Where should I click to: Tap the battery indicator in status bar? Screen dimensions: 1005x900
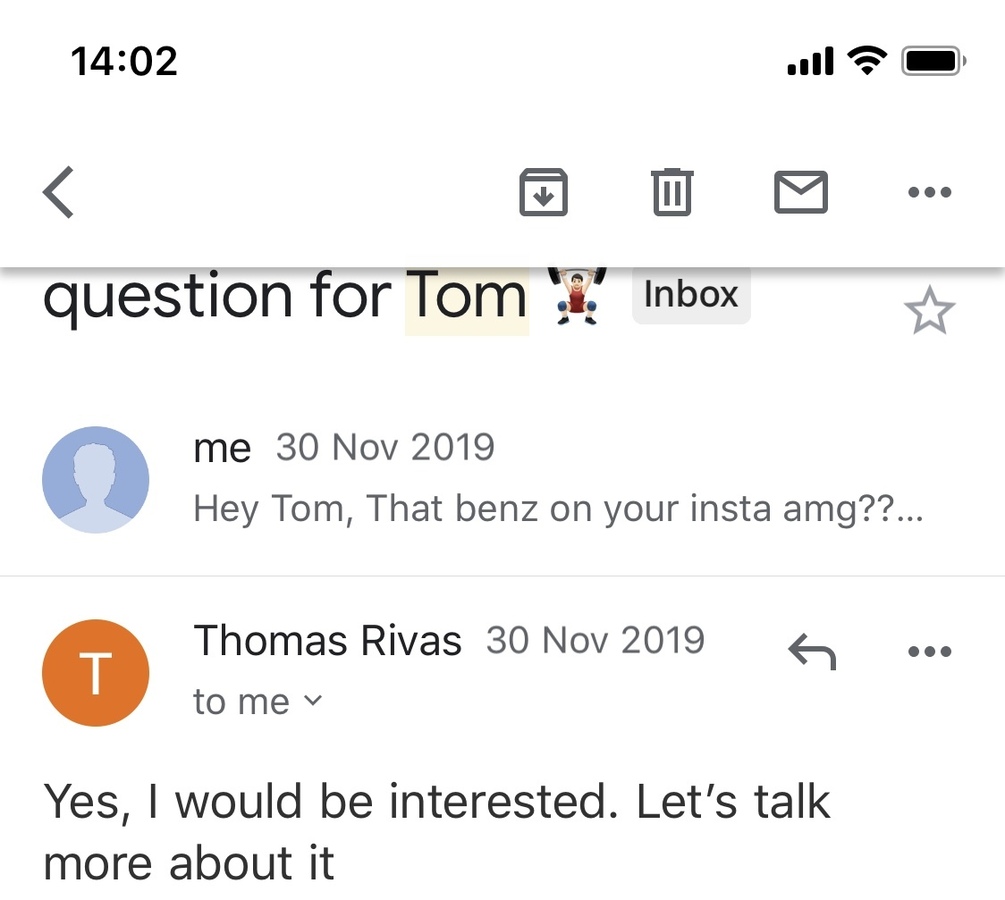[x=933, y=62]
